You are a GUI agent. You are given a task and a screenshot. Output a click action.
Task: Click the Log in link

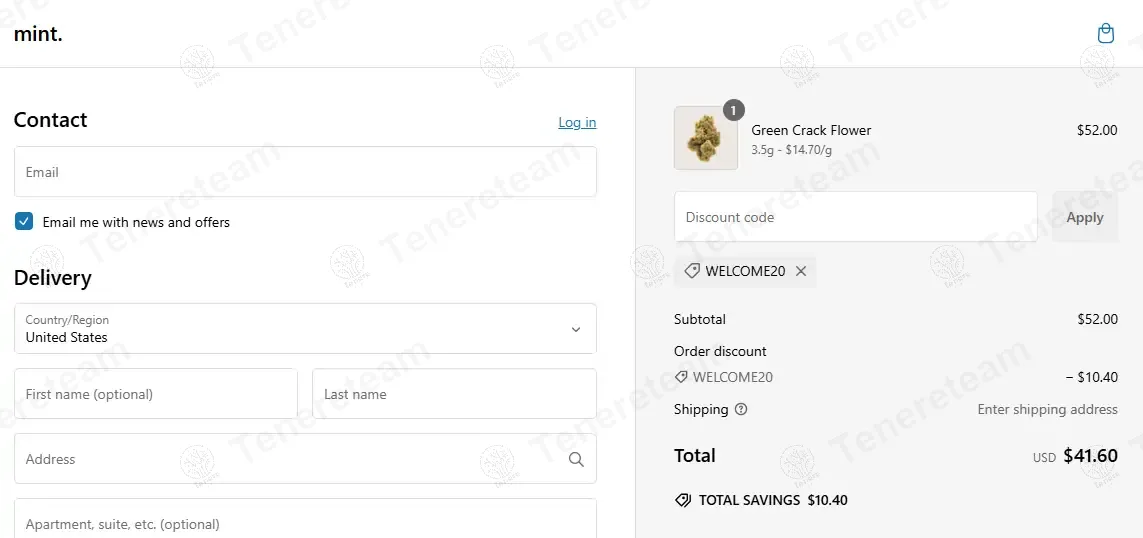tap(577, 122)
